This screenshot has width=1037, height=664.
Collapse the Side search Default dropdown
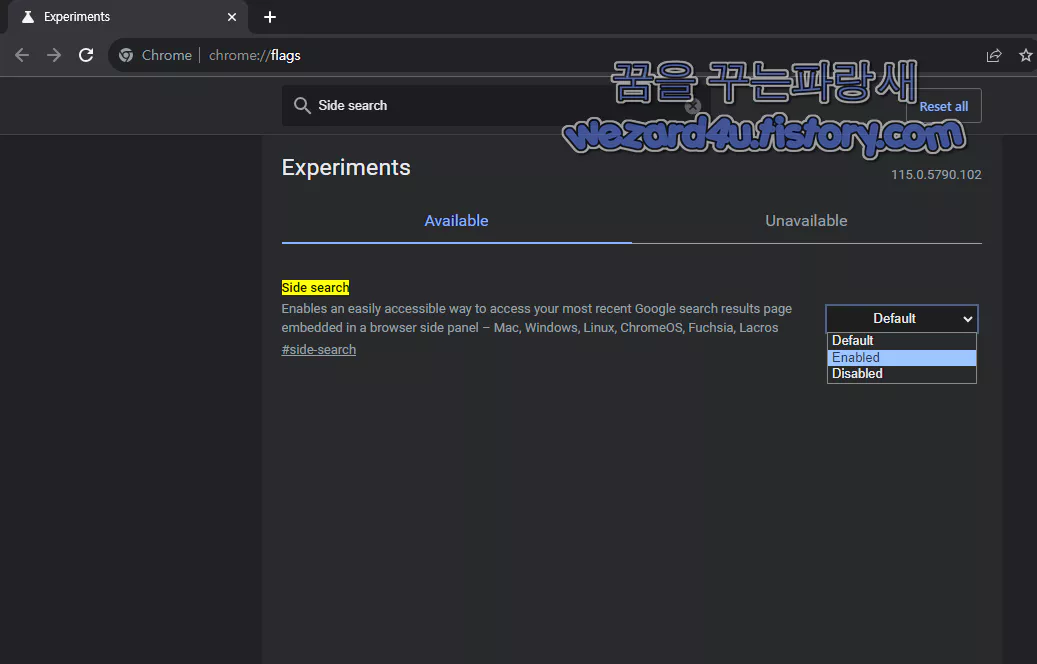[x=901, y=319]
